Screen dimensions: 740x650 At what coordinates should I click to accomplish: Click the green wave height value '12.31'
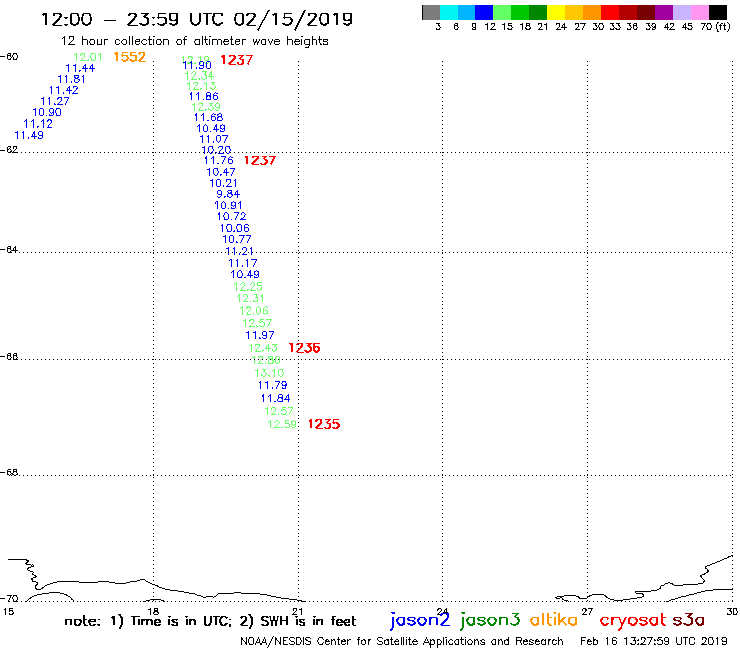click(250, 298)
